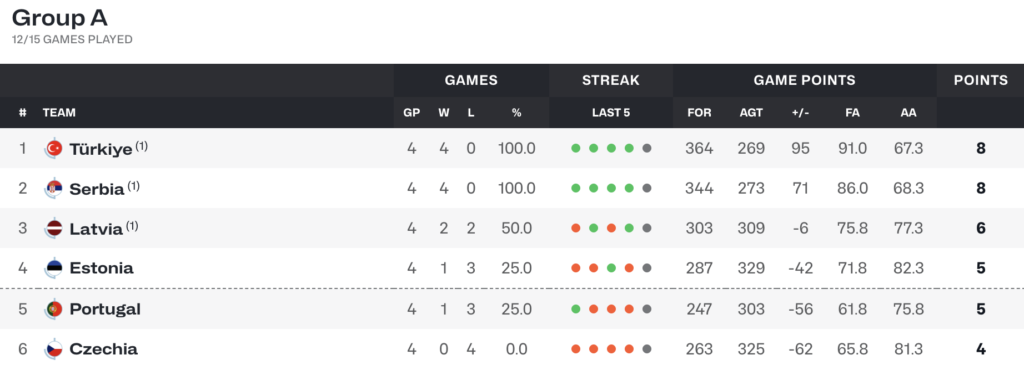Image resolution: width=1024 pixels, height=365 pixels.
Task: Open the Latvia team link
Action: pos(96,229)
